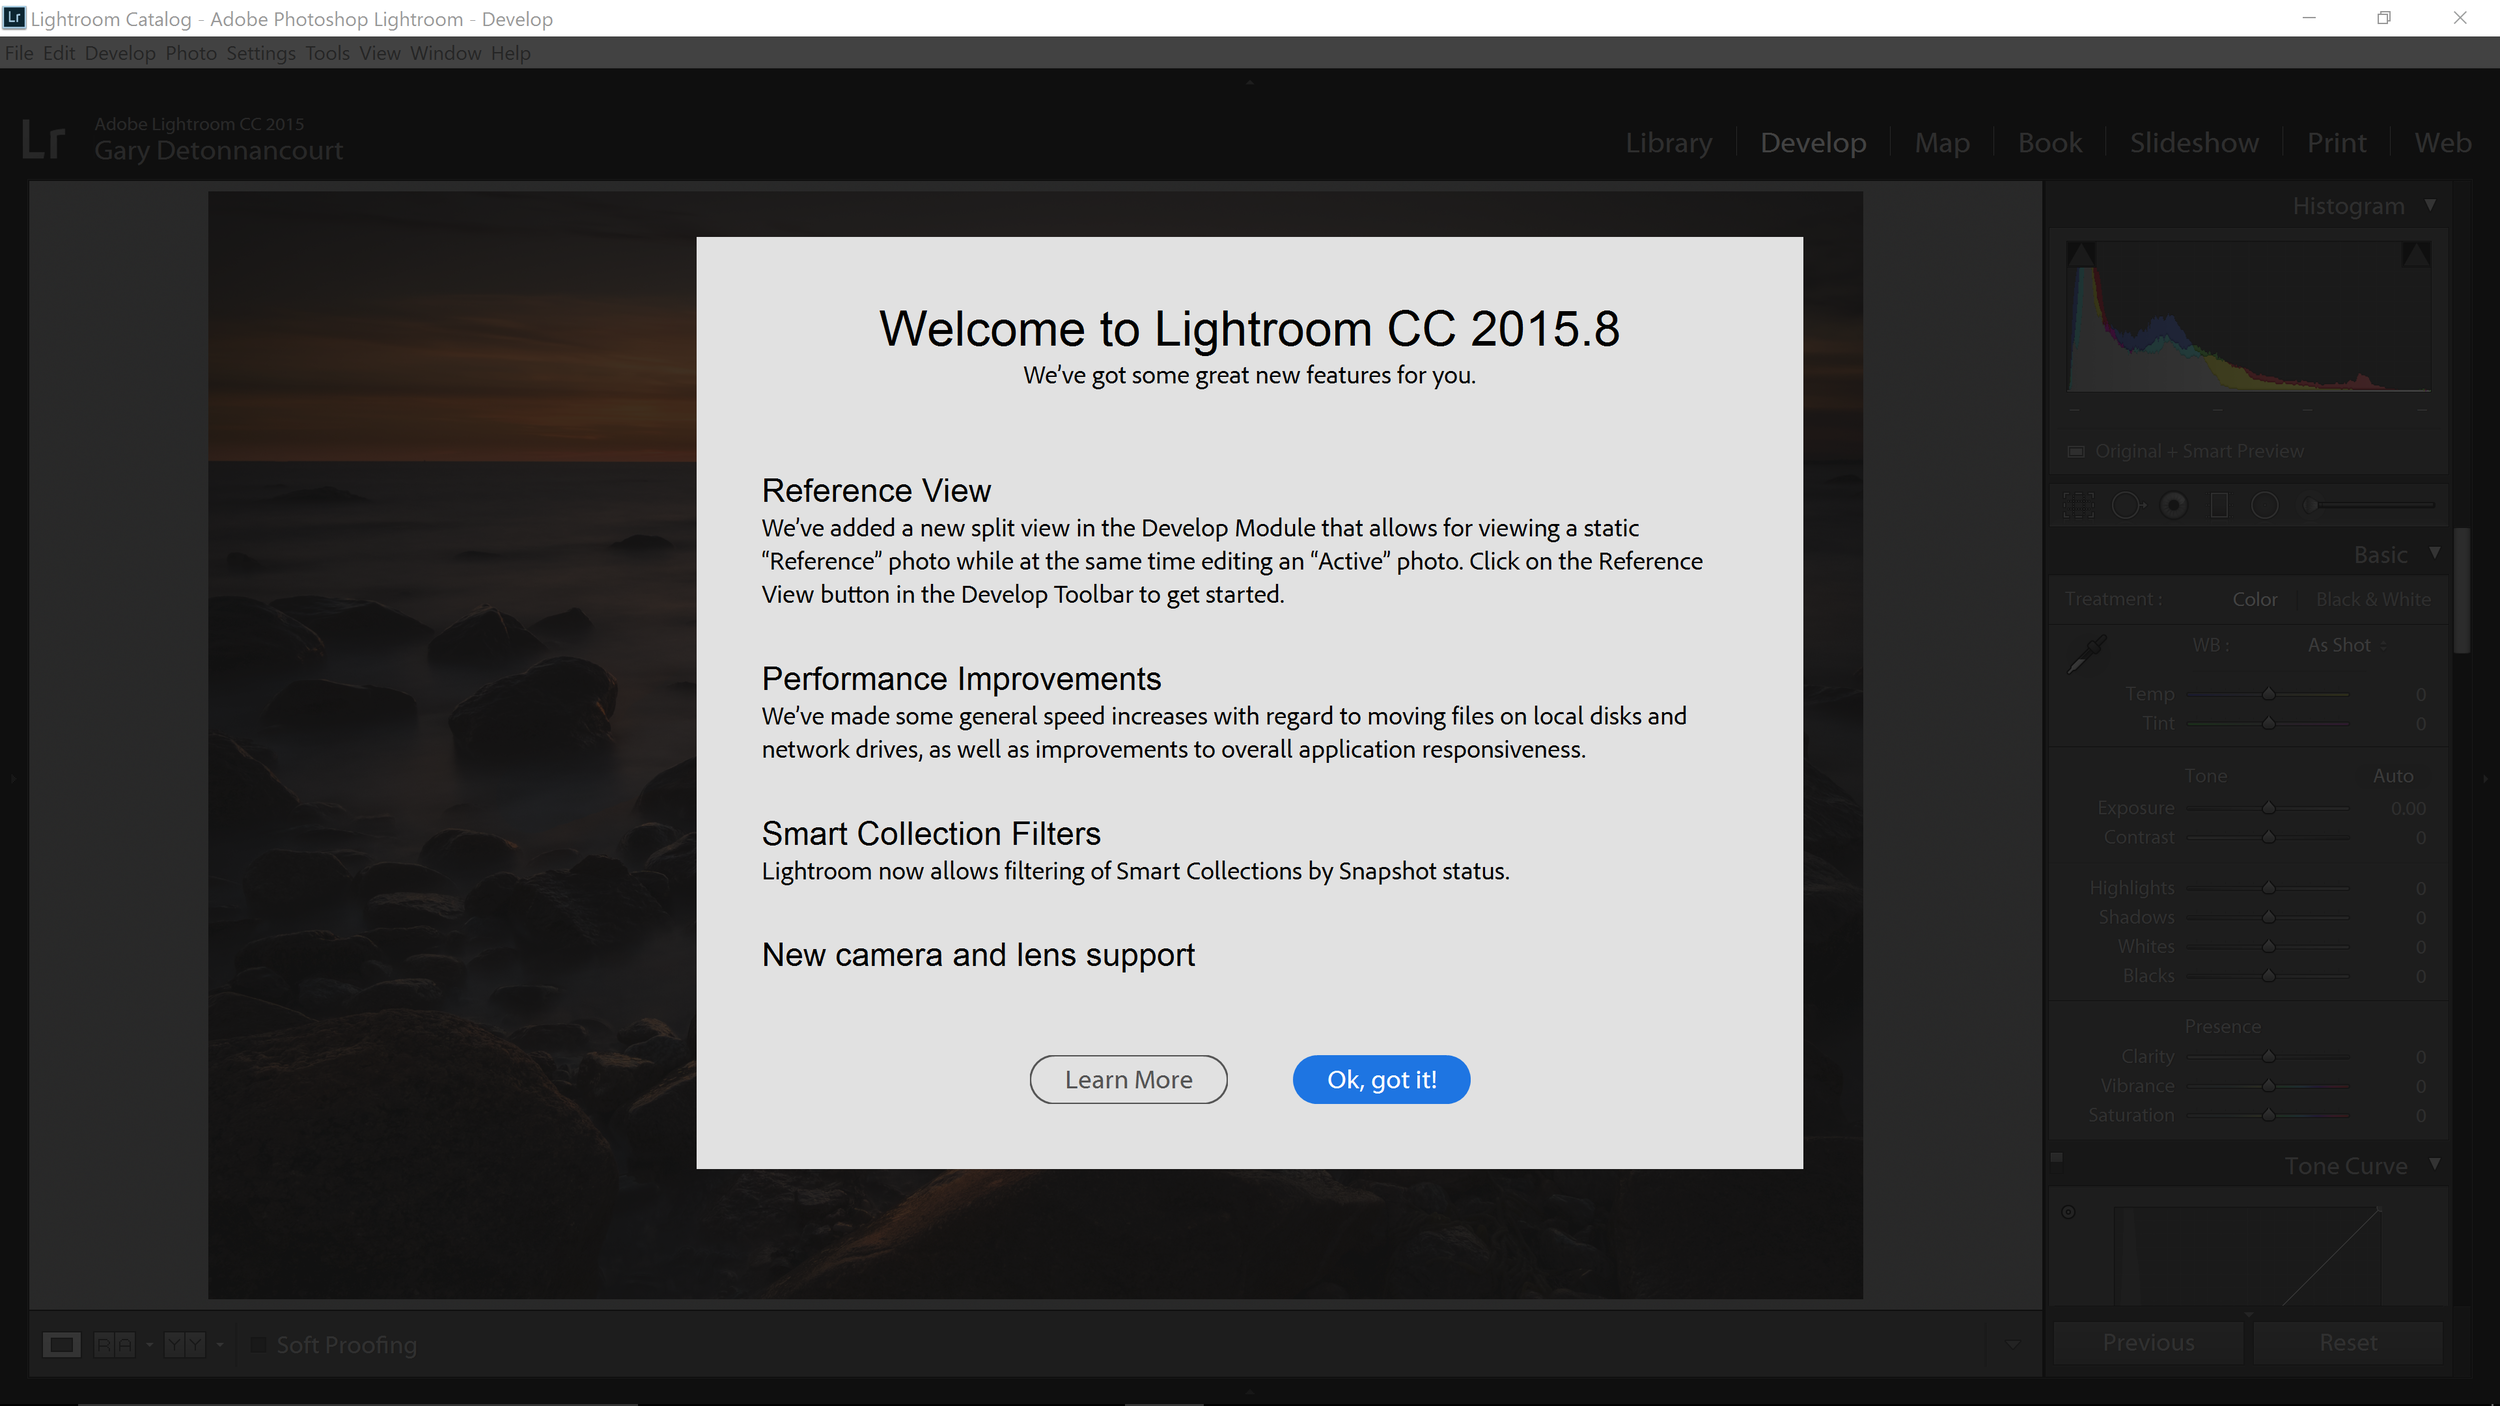Open the Reference View options arrow
The width and height of the screenshot is (2500, 1406).
tap(150, 1346)
